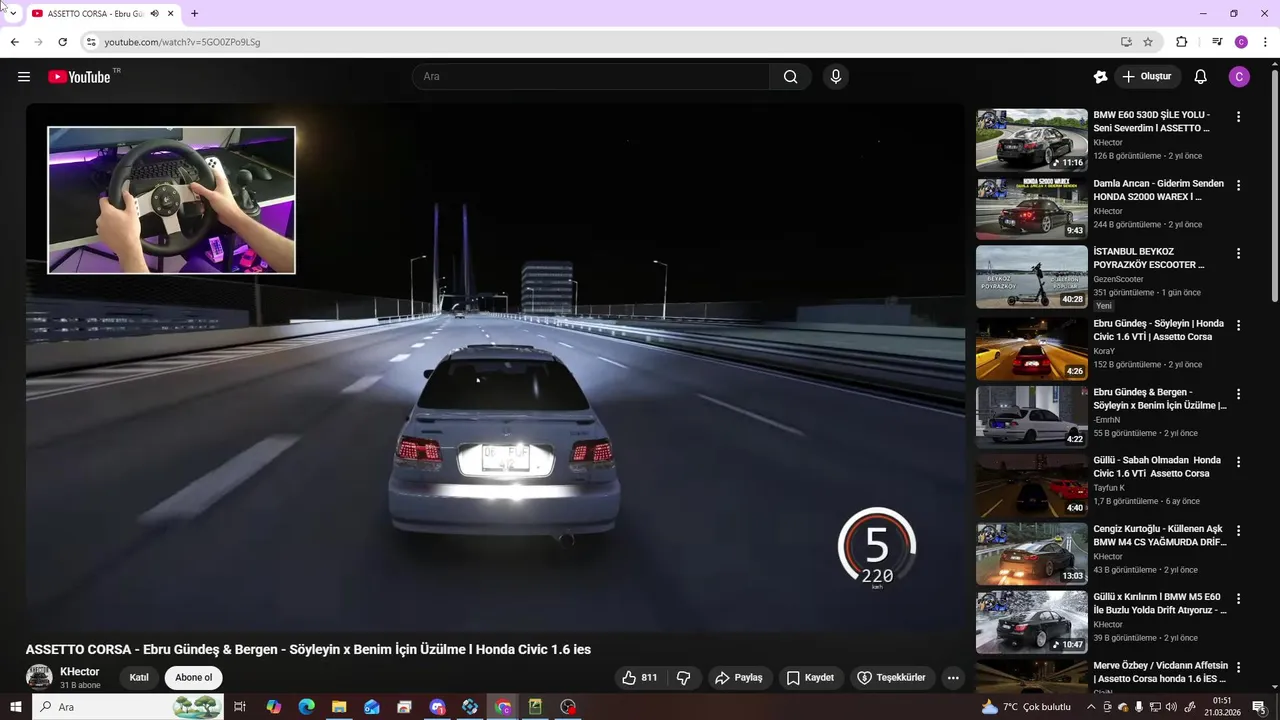Viewport: 1280px width, 720px height.
Task: Open options for BMW E60 530D video
Action: pyautogui.click(x=1238, y=117)
